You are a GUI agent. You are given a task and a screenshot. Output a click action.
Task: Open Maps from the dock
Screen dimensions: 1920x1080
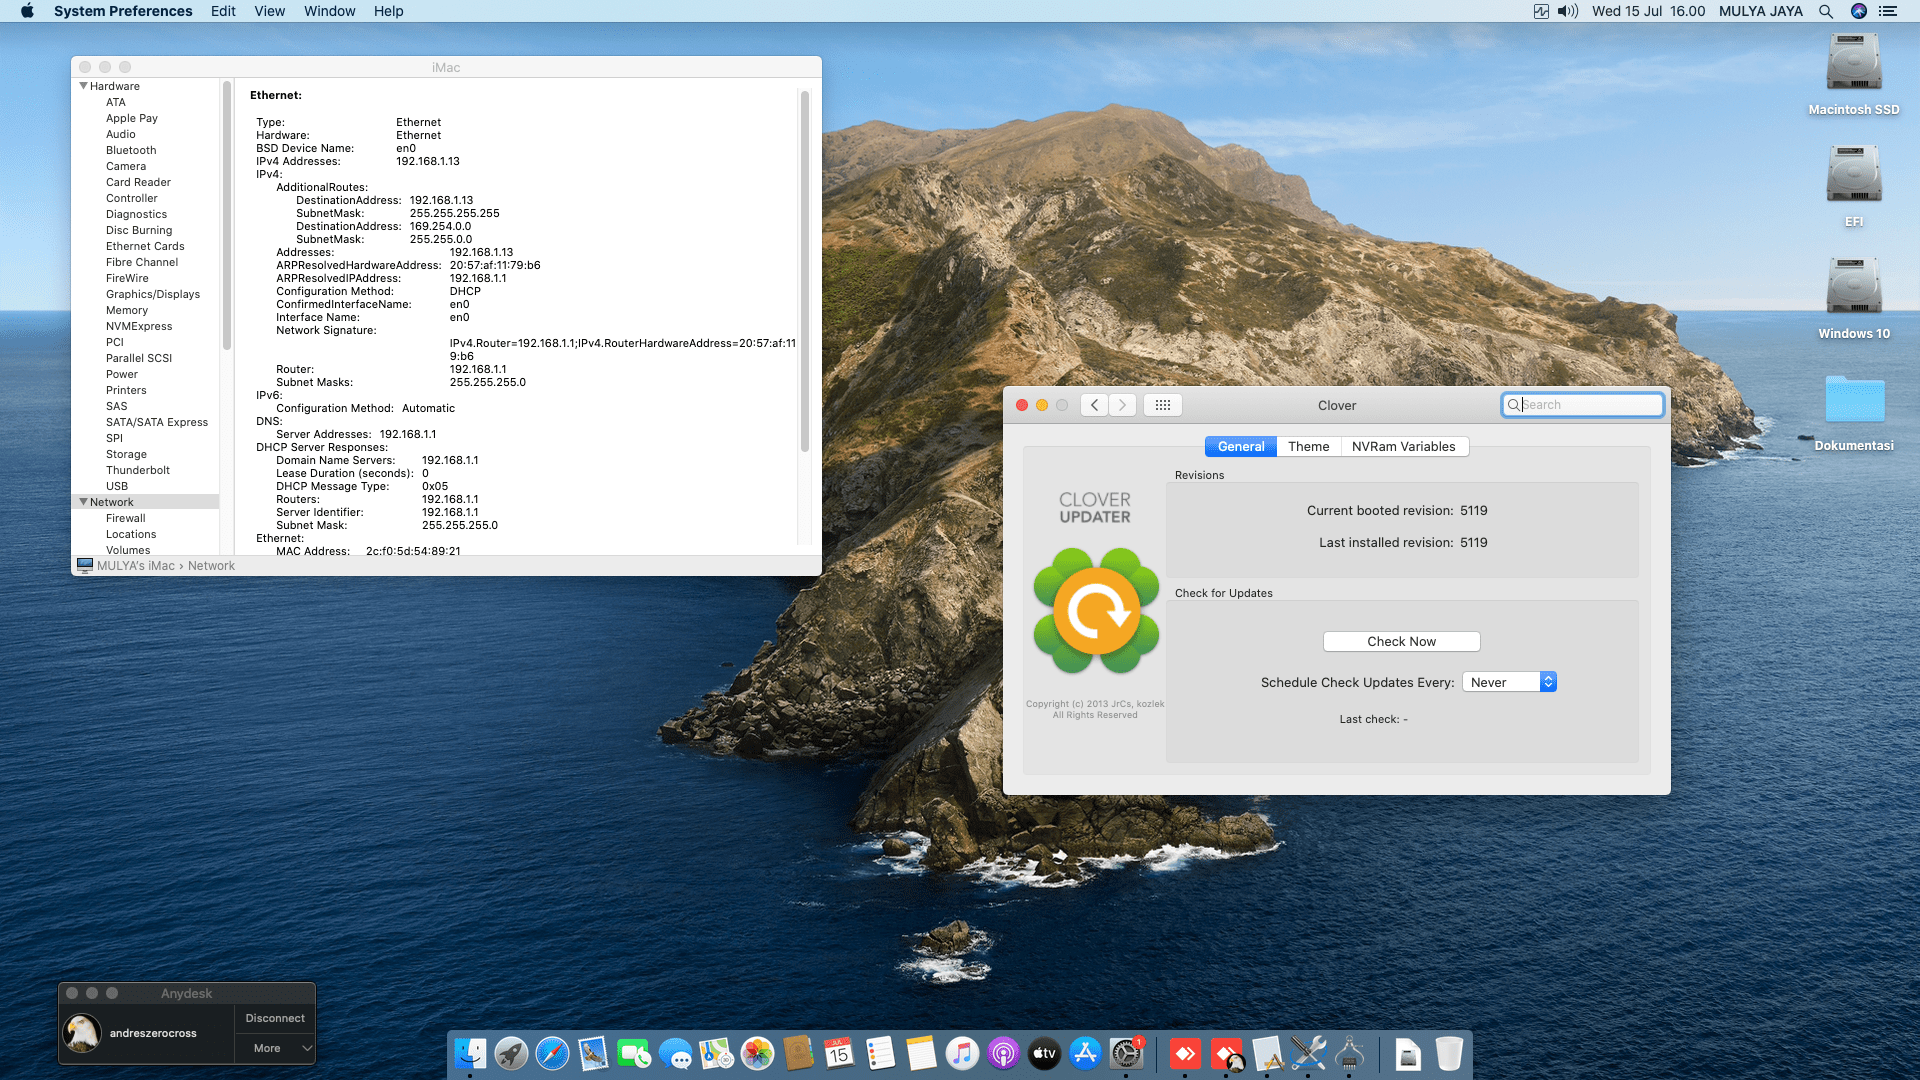click(716, 1053)
